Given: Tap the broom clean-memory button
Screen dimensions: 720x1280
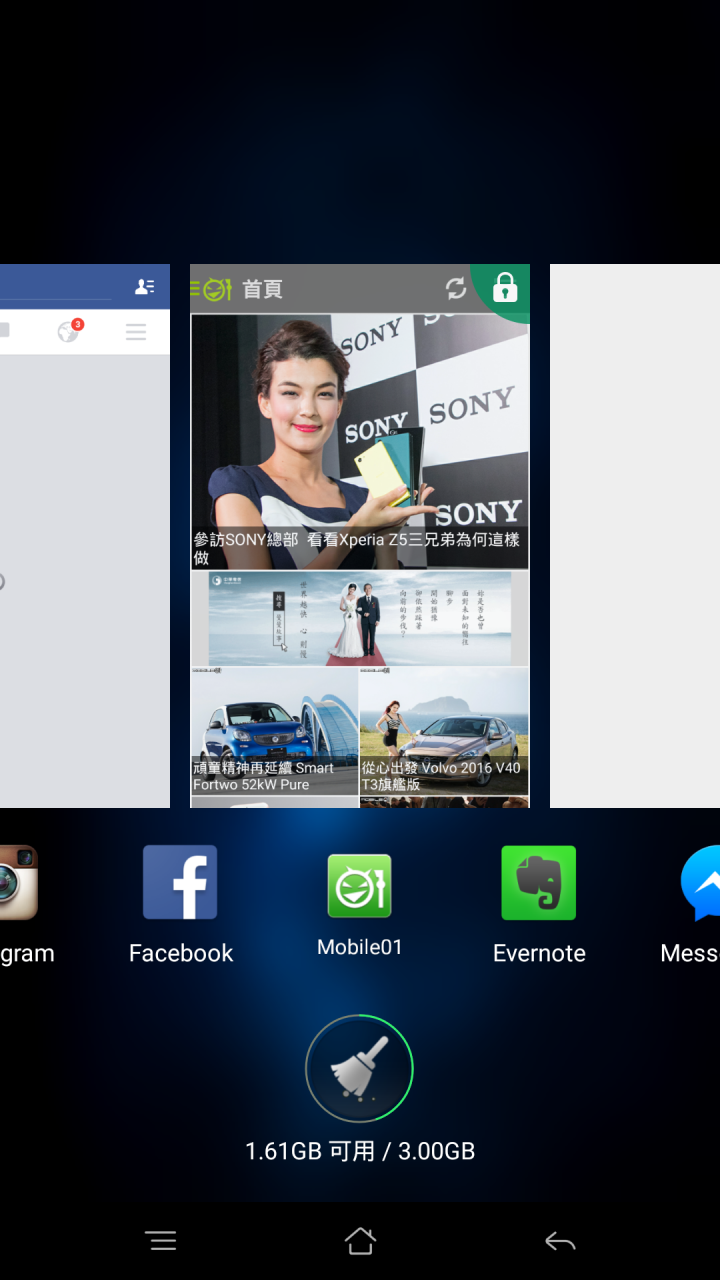Looking at the screenshot, I should coord(359,1068).
